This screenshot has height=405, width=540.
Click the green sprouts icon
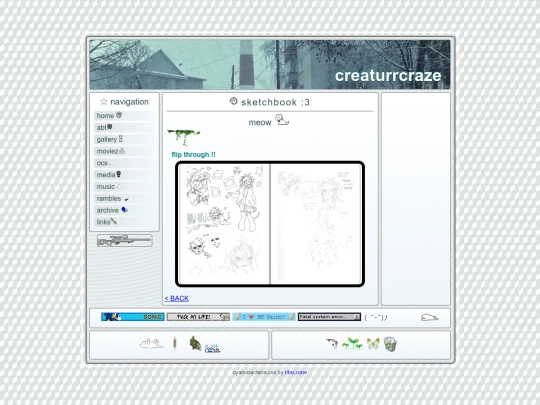point(352,344)
